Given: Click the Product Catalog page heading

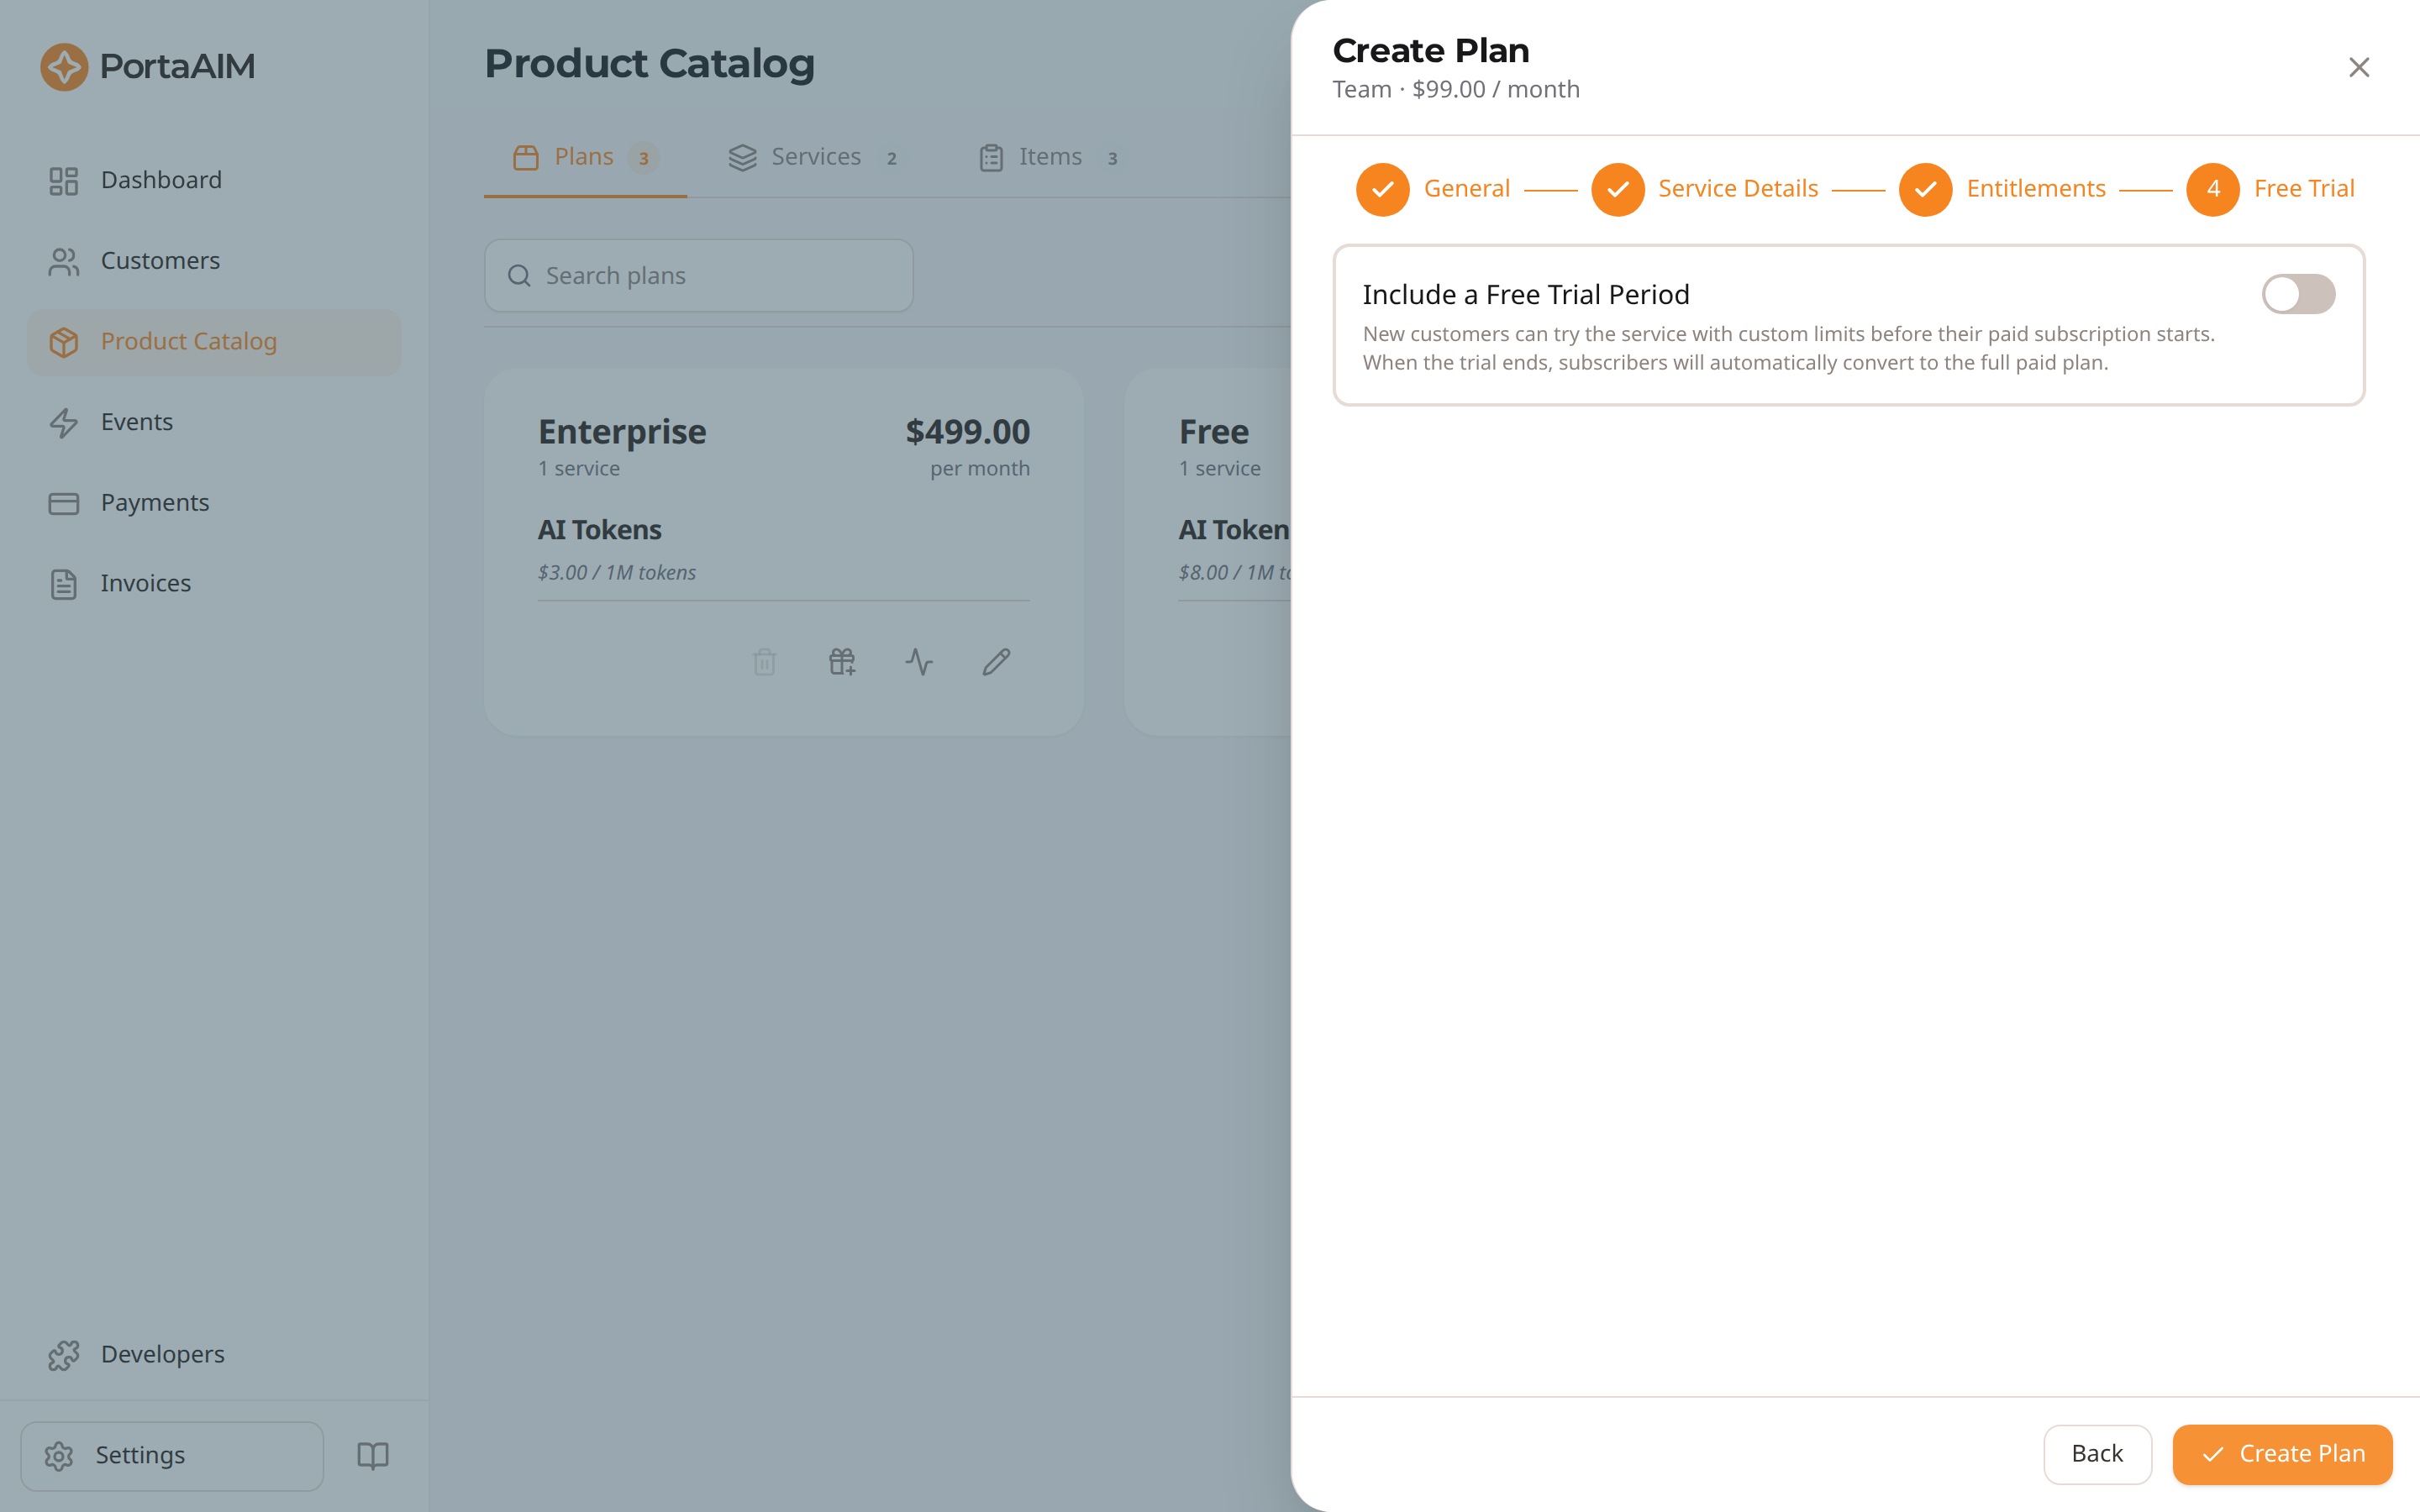Looking at the screenshot, I should pos(649,64).
